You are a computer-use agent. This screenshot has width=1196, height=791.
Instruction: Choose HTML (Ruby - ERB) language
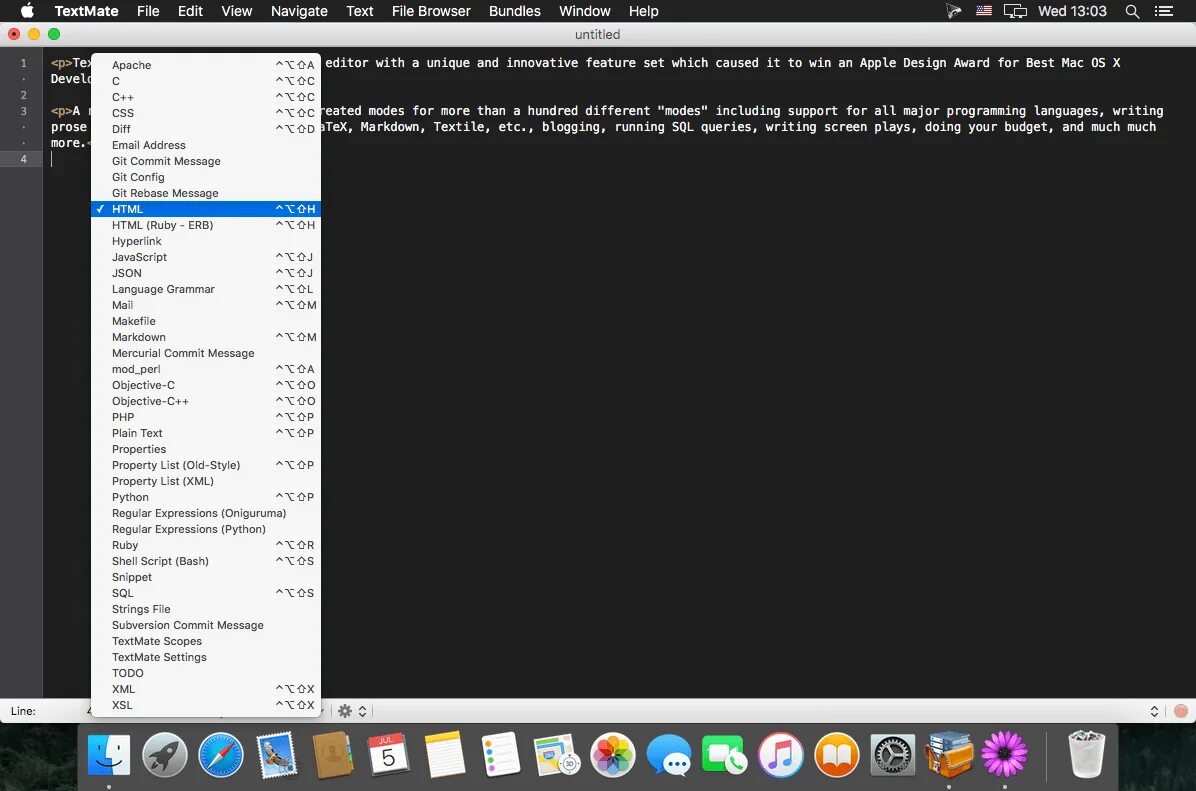206,225
